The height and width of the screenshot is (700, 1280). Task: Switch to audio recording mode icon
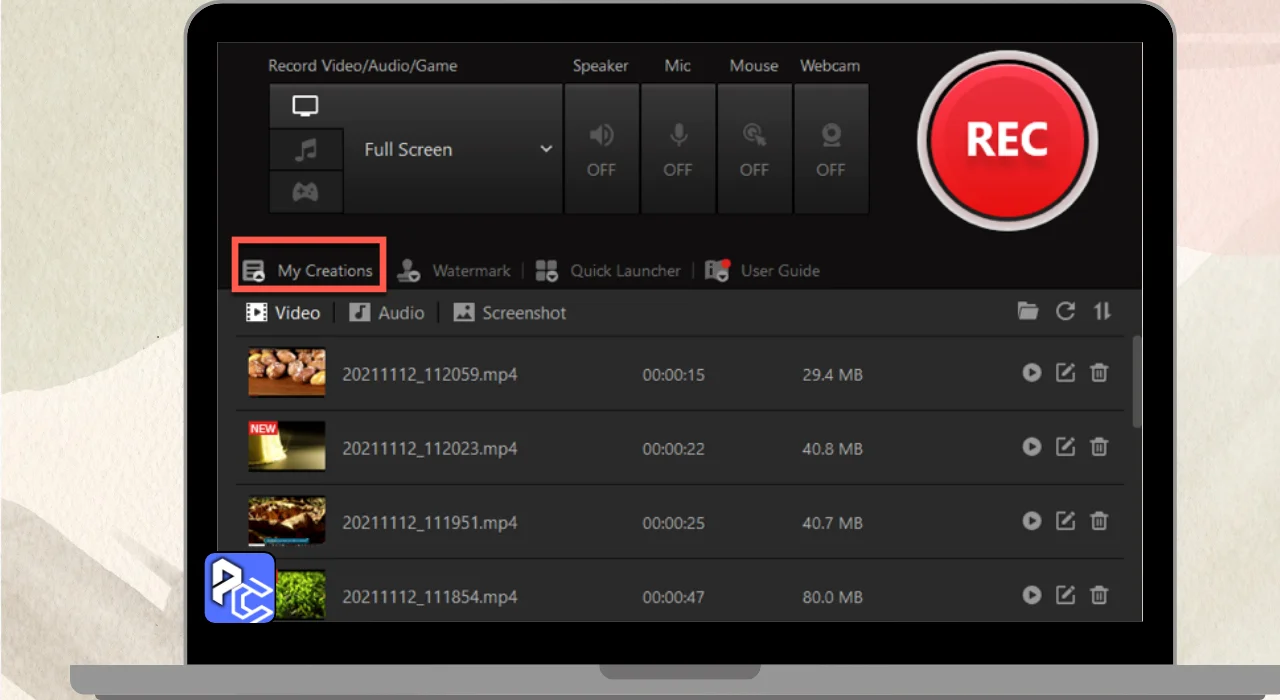pos(305,150)
